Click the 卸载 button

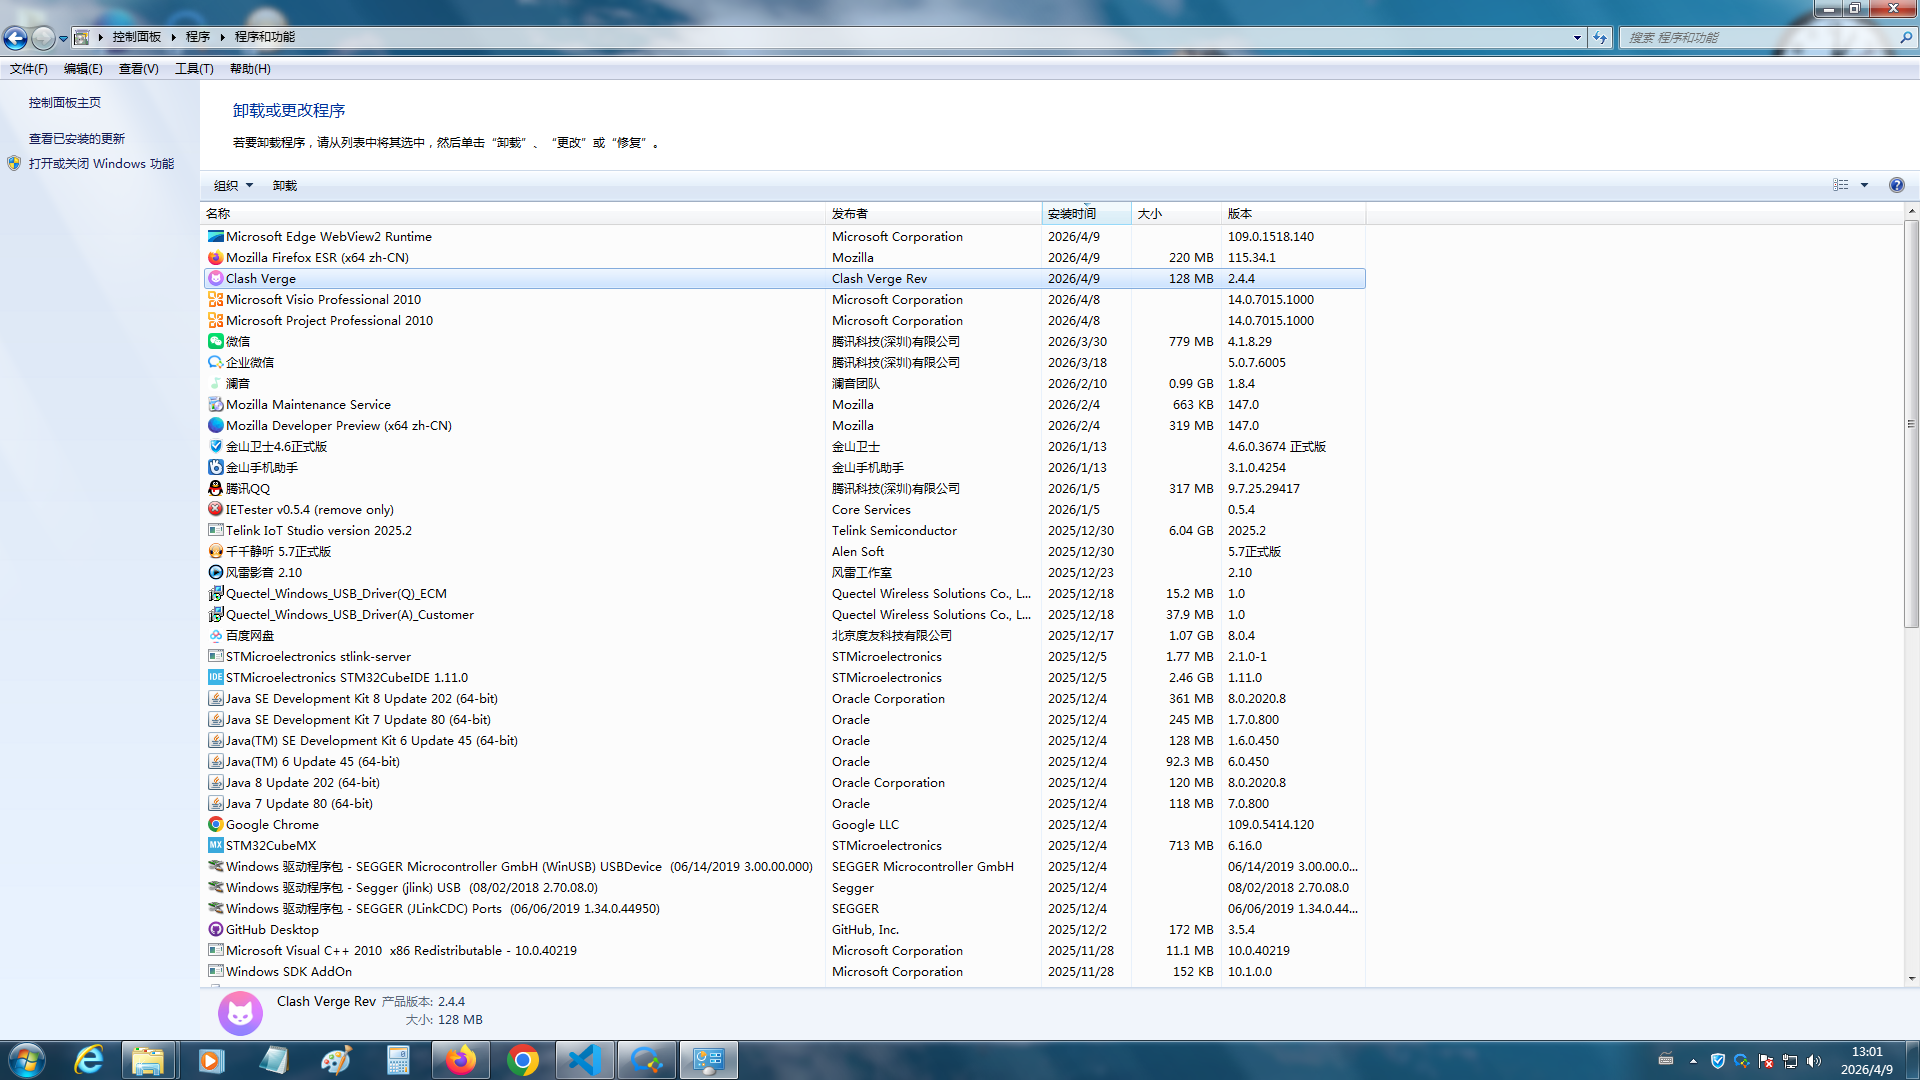pyautogui.click(x=285, y=185)
